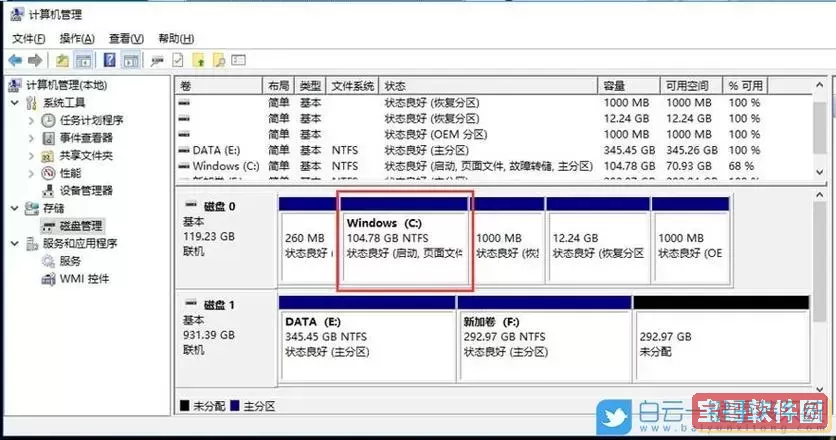This screenshot has width=836, height=440.
Task: Click the checkmark document toolbar icon
Action: click(178, 61)
